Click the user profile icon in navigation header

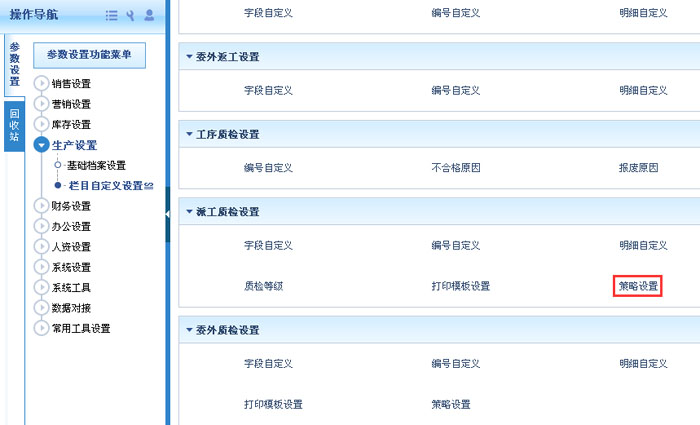coord(149,15)
